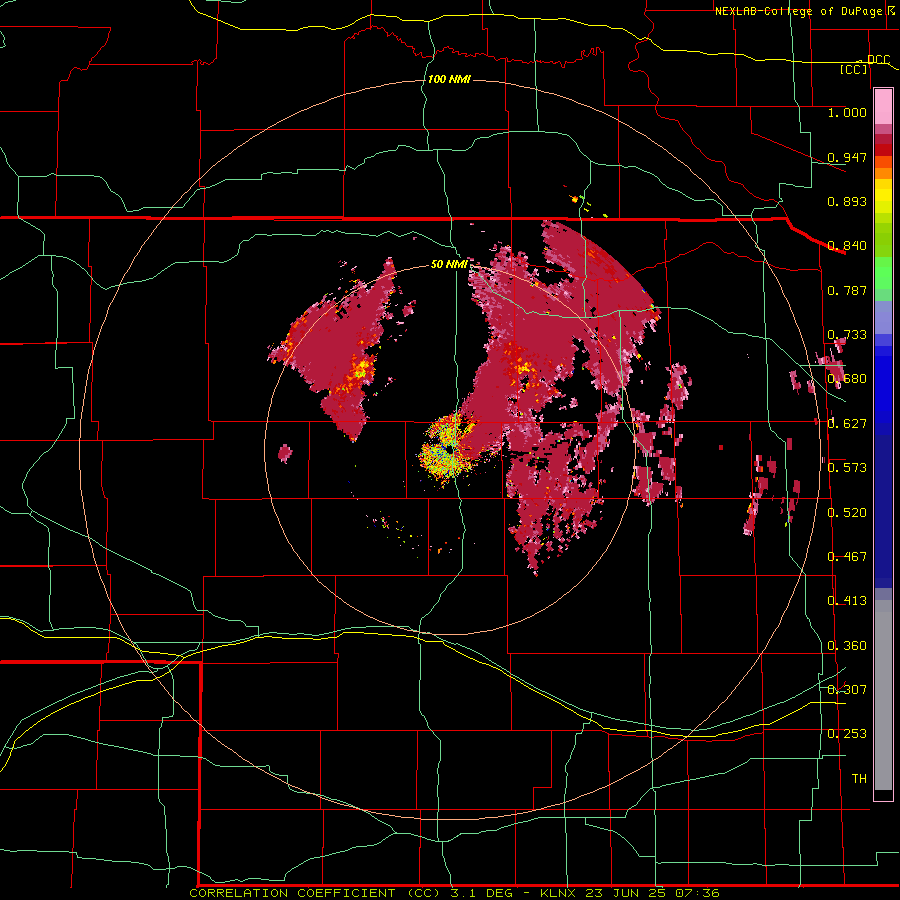
Task: Click the [CC] legend title
Action: pyautogui.click(x=854, y=69)
